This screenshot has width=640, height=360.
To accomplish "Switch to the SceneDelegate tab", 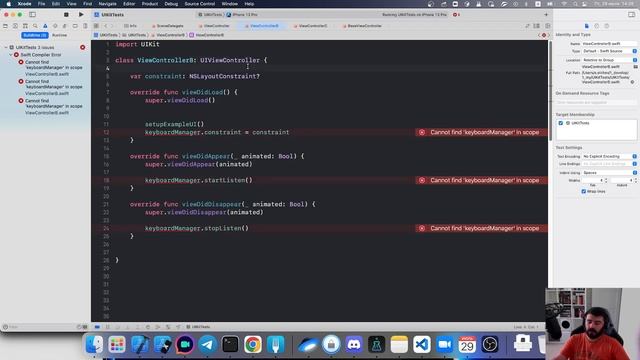I will [167, 26].
